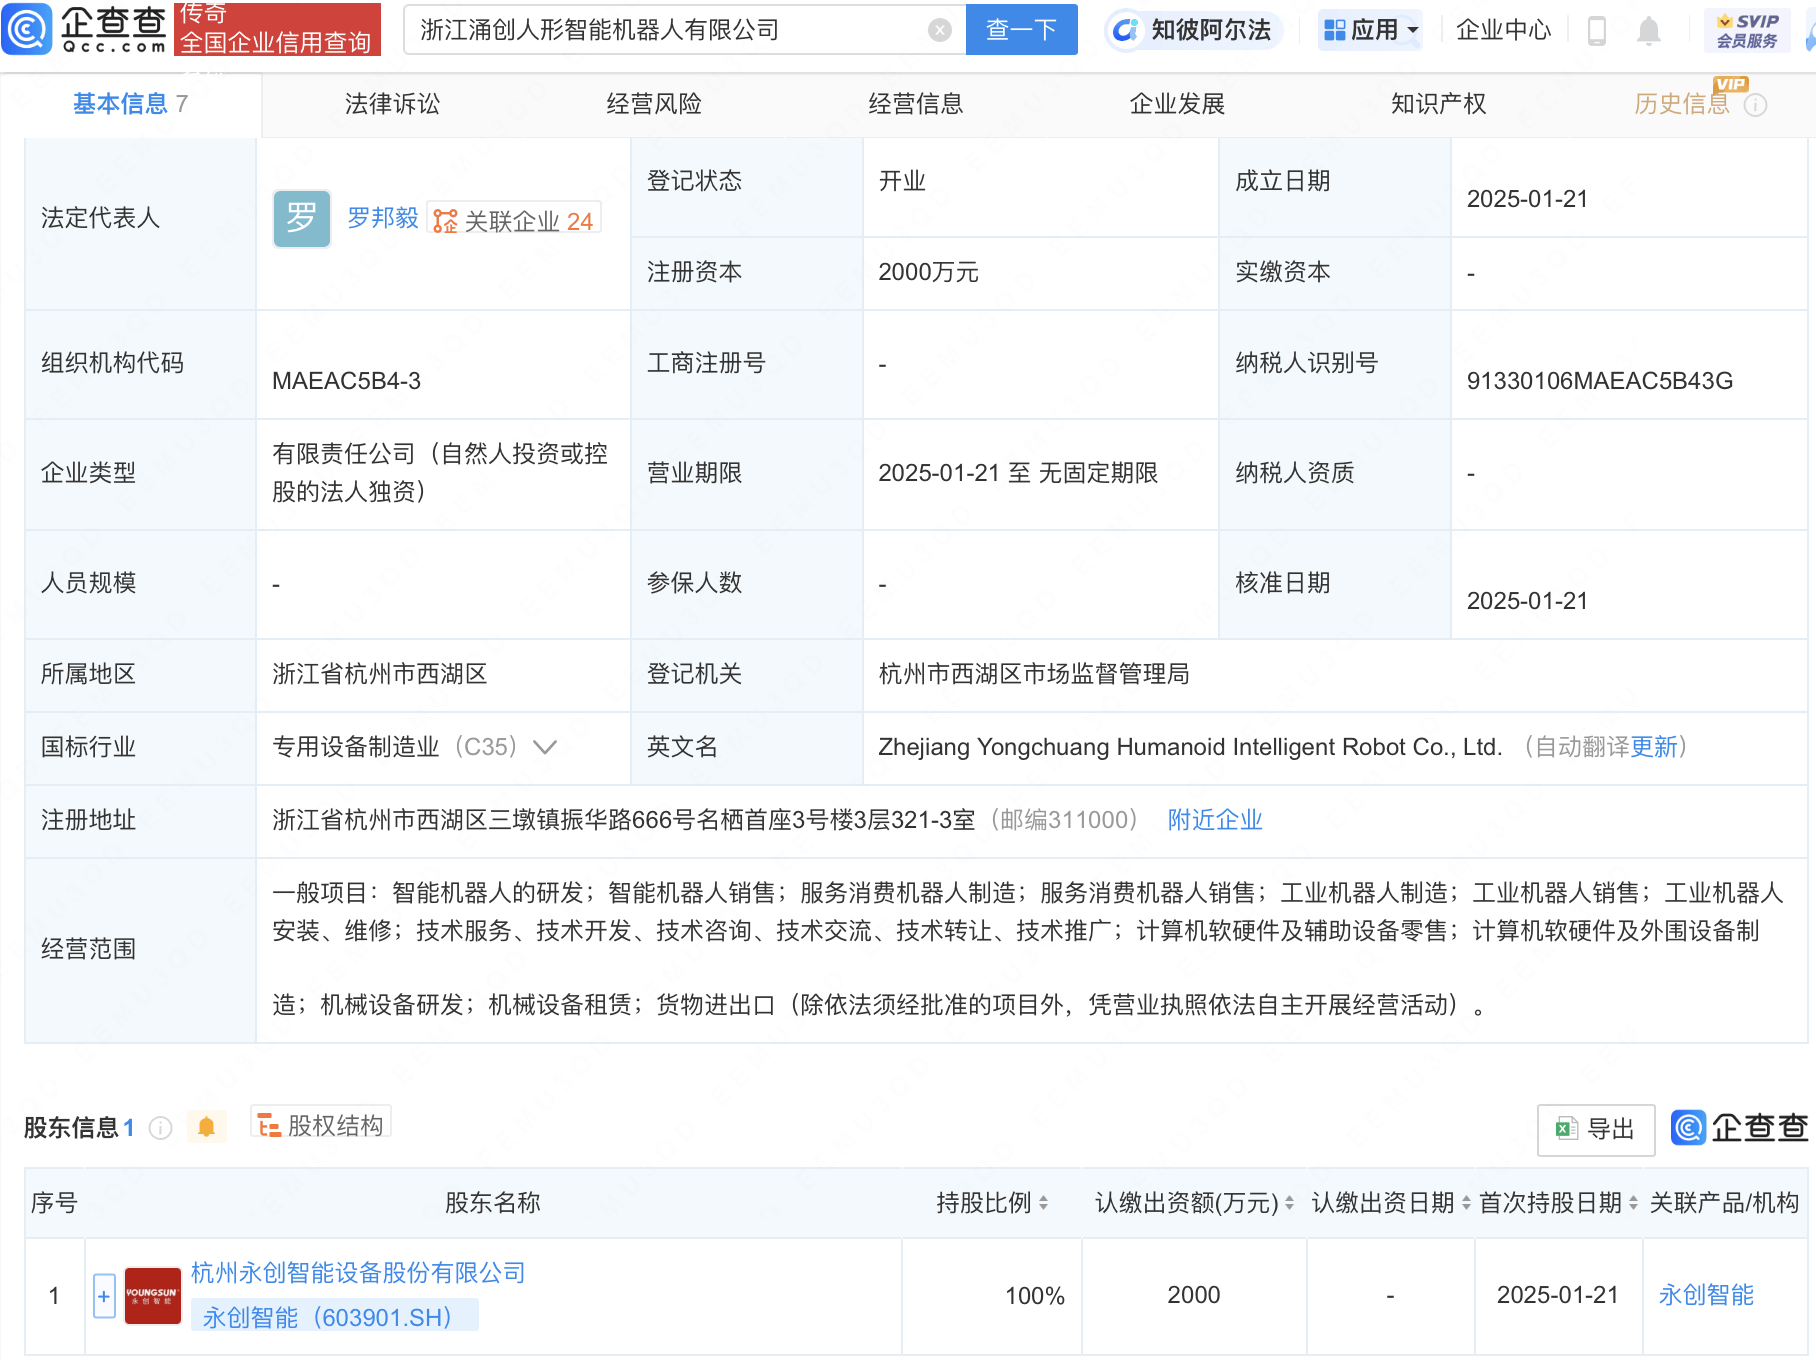Viewport: 1816px width, 1360px height.
Task: Click the English name Zhejiang Yongchuang Humanoid text
Action: (1190, 747)
